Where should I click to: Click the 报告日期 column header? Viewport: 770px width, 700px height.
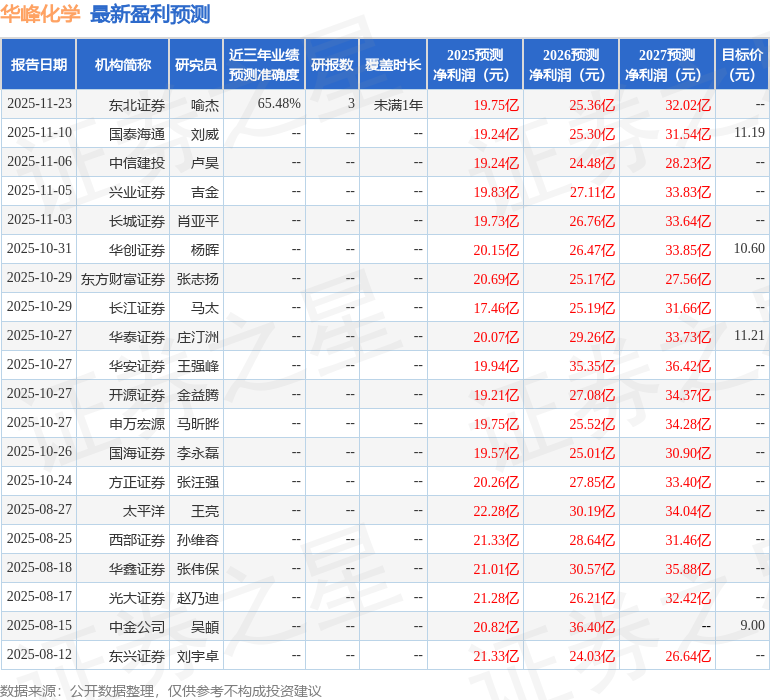coord(39,65)
